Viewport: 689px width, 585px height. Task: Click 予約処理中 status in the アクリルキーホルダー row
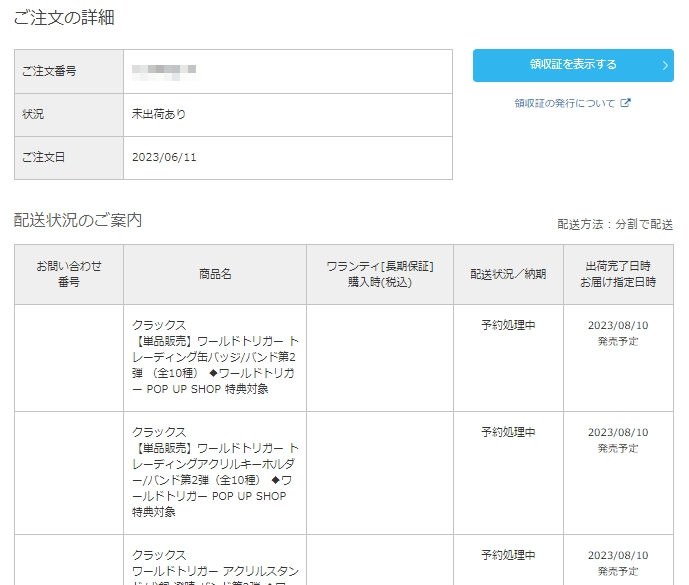pos(508,432)
